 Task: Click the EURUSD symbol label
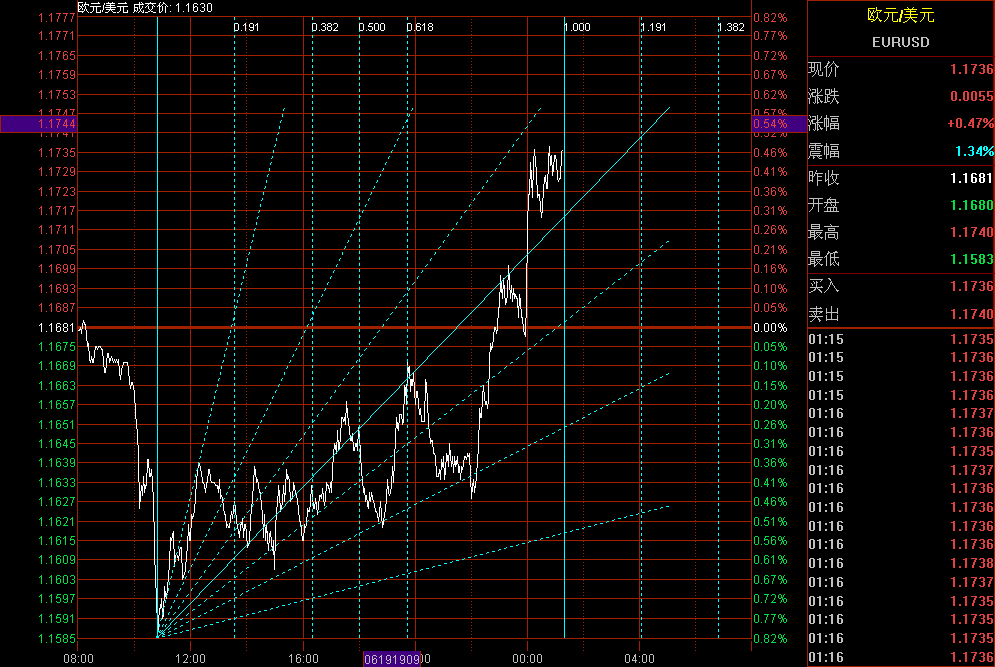click(x=900, y=42)
